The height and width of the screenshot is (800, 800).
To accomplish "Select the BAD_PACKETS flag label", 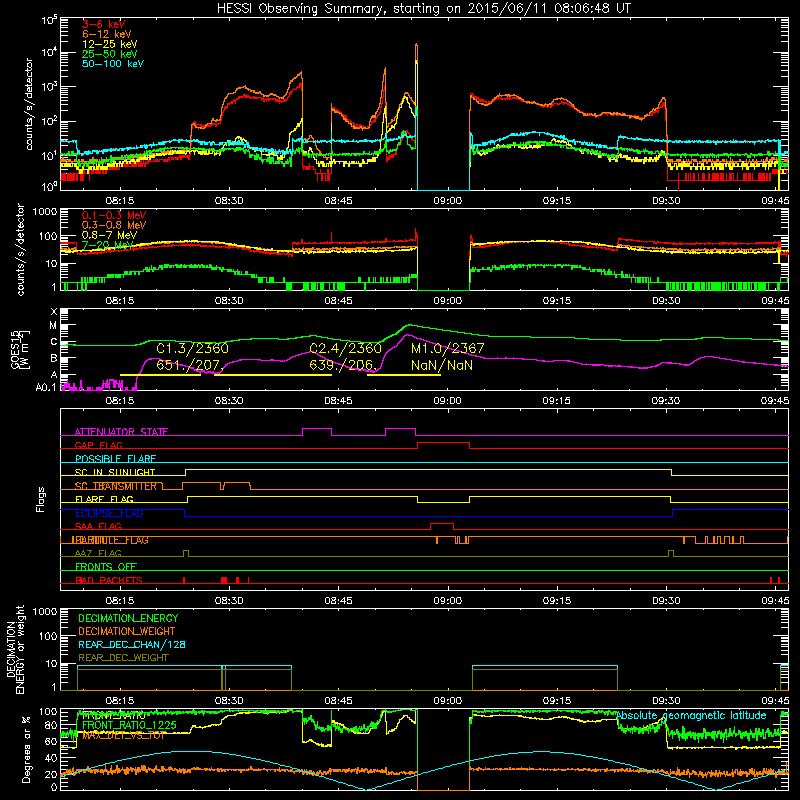I will [109, 580].
